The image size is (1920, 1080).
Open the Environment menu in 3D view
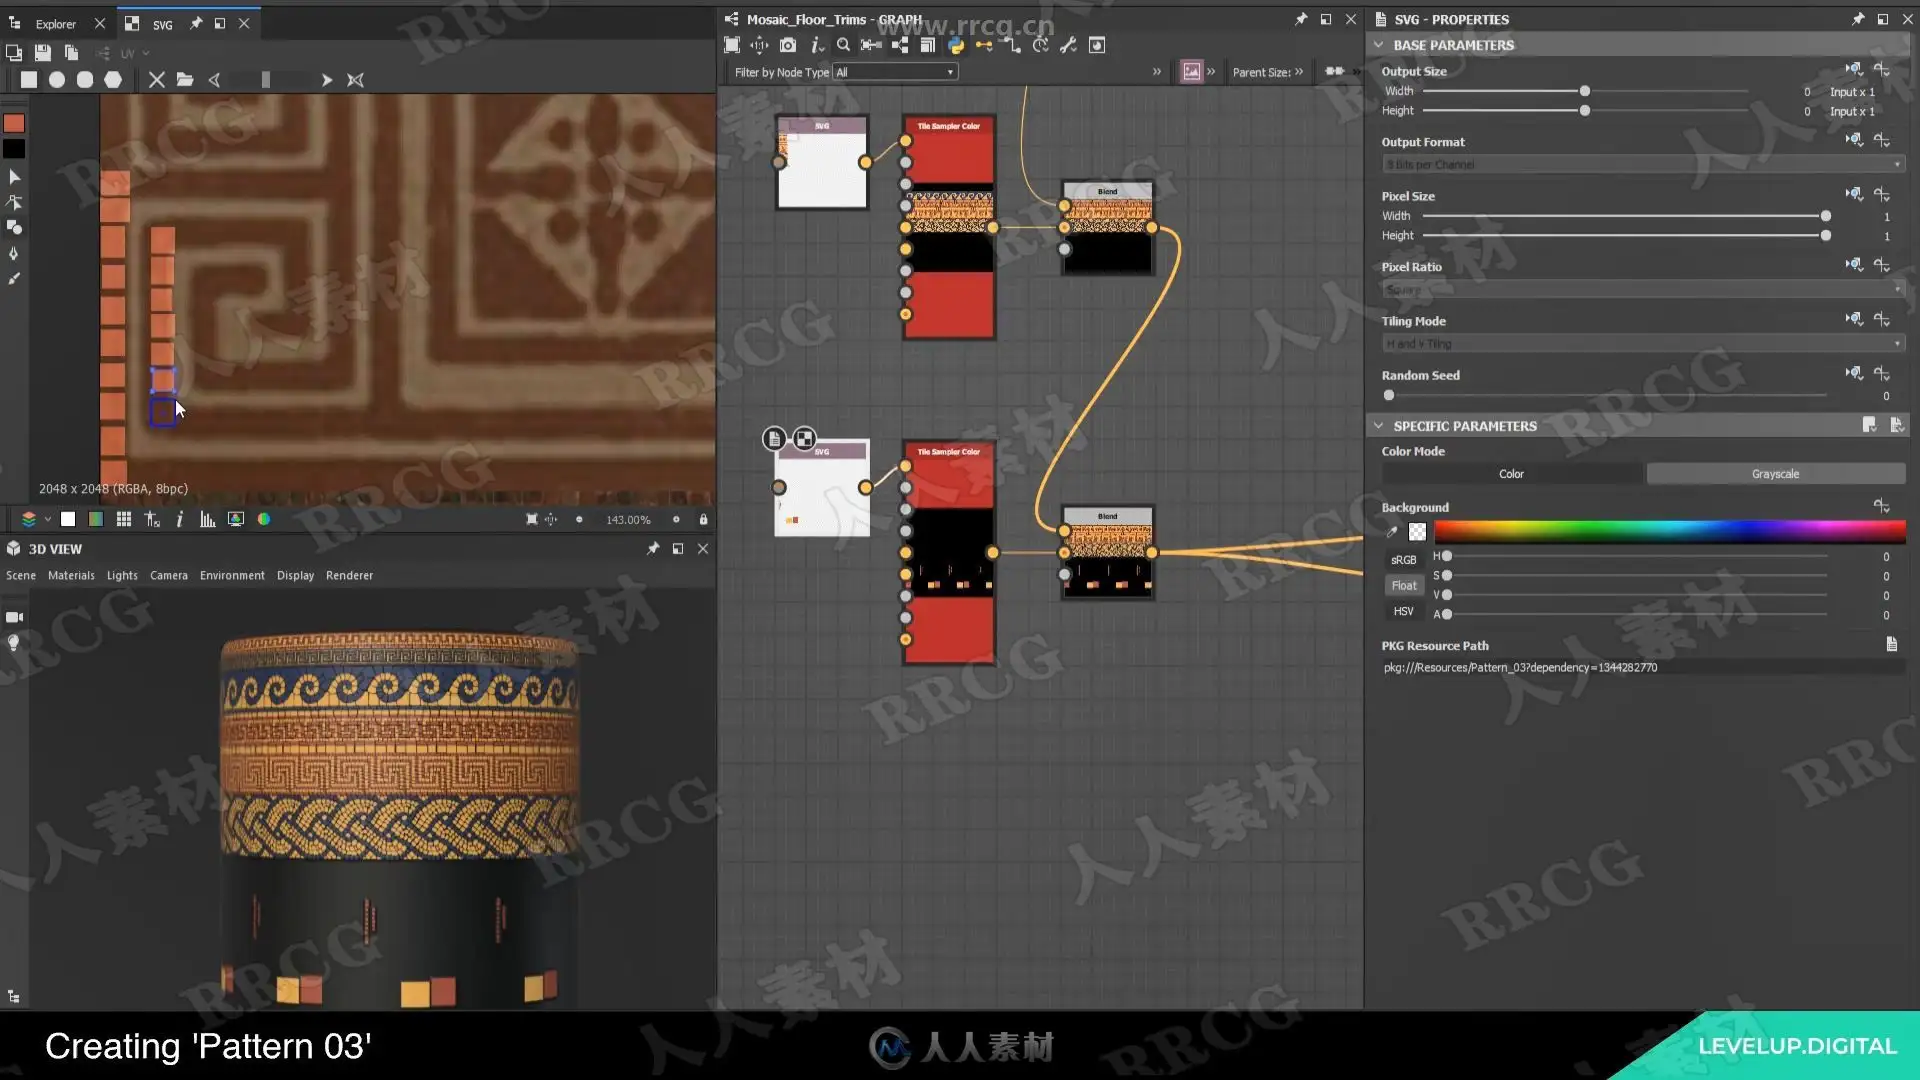tap(232, 575)
